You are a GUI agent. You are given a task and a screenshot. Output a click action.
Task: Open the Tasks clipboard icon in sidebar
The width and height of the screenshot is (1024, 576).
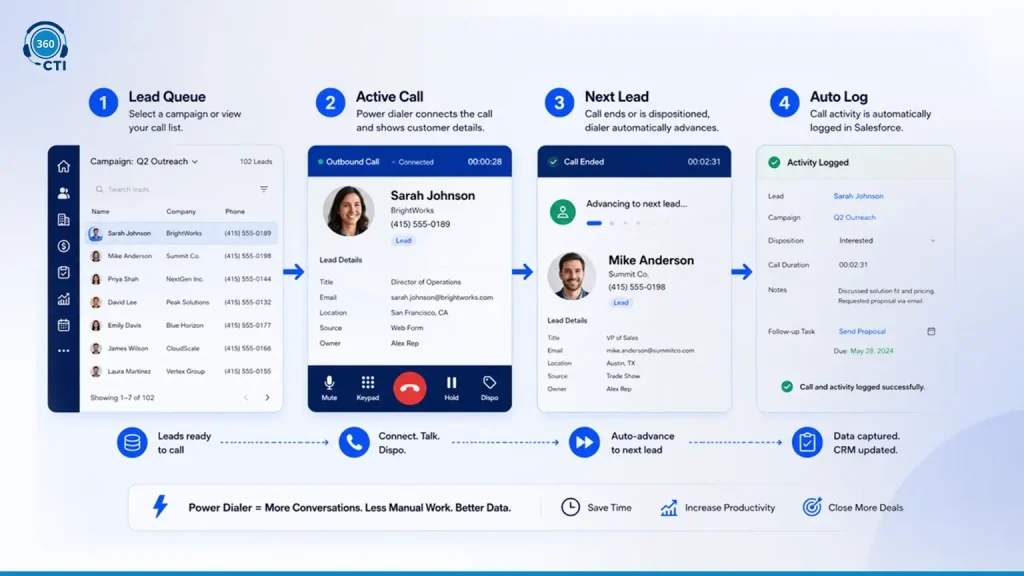click(63, 272)
